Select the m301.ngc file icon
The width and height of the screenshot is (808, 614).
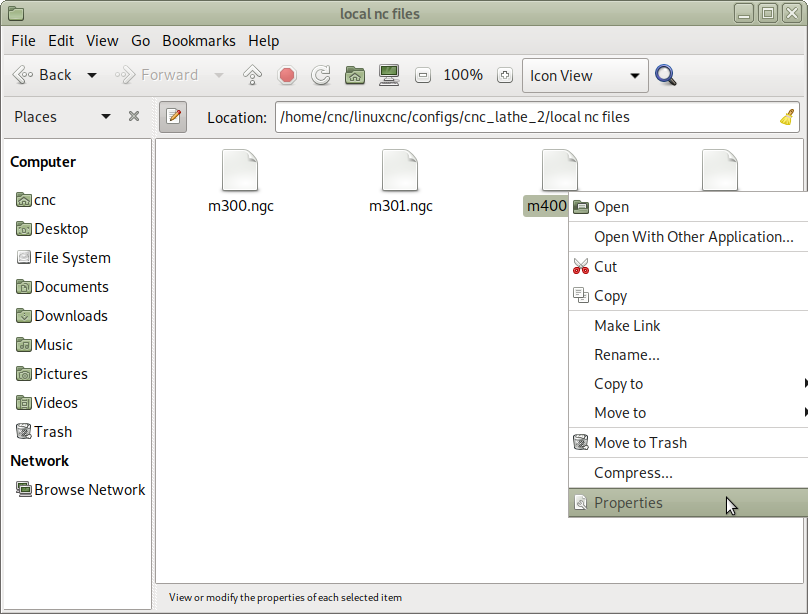[x=400, y=170]
